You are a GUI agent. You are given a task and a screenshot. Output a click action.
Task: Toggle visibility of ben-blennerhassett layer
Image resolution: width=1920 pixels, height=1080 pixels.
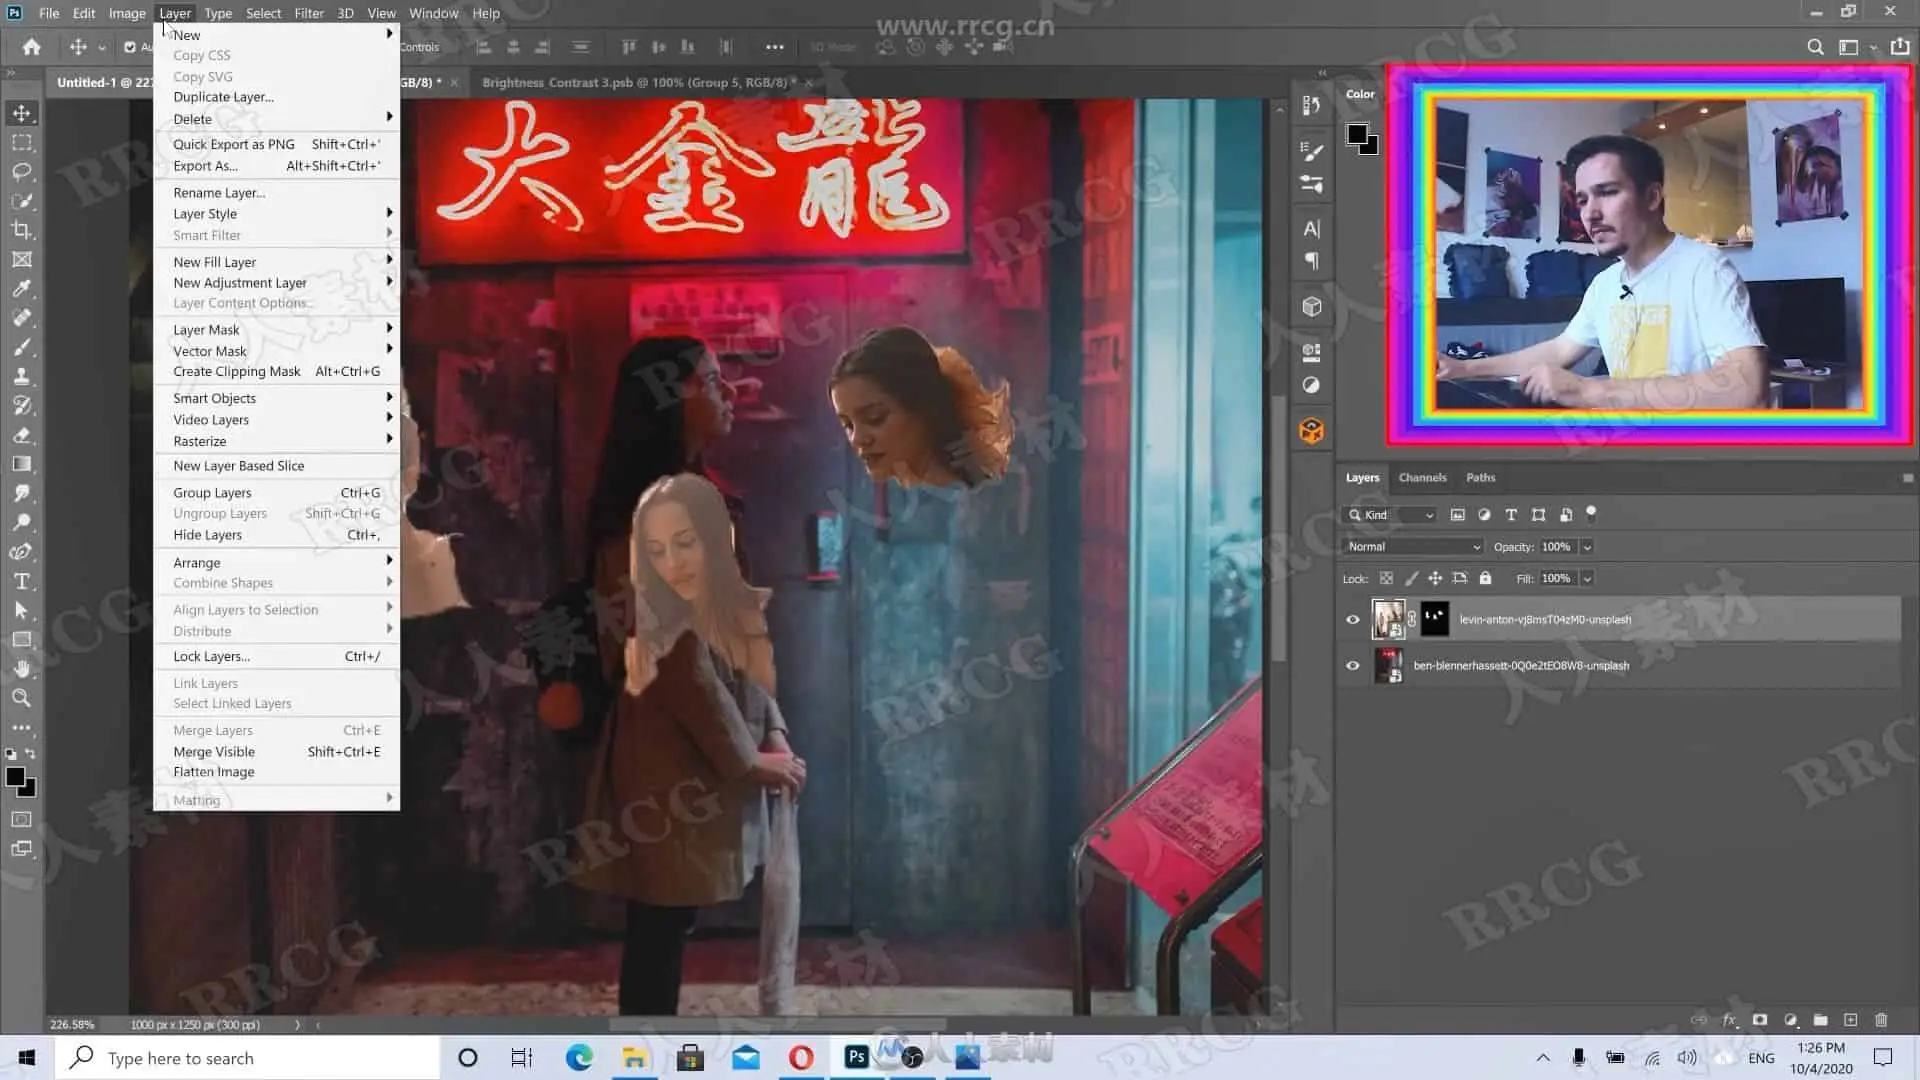[x=1353, y=666]
